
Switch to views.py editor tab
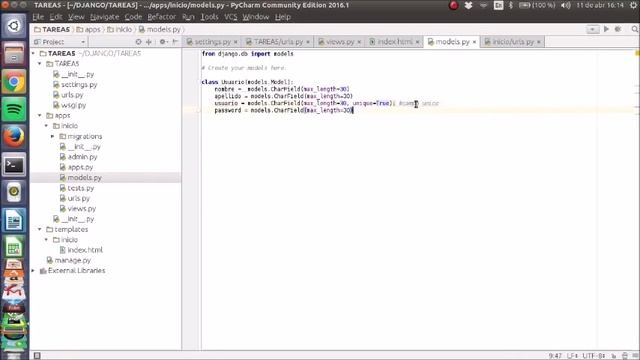[x=340, y=42]
